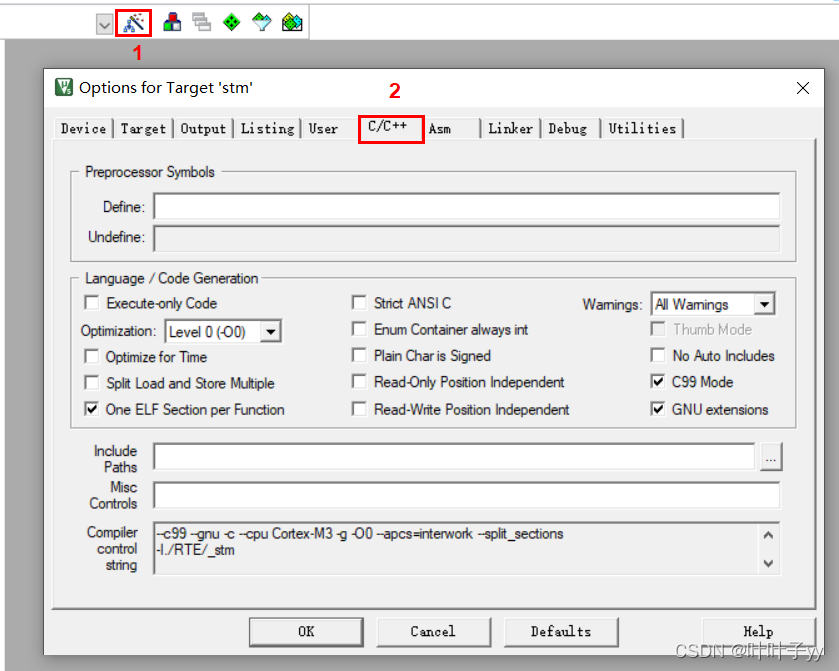Click the green diamond Run-Time Environment icon
Image resolution: width=839 pixels, height=671 pixels.
(x=232, y=22)
